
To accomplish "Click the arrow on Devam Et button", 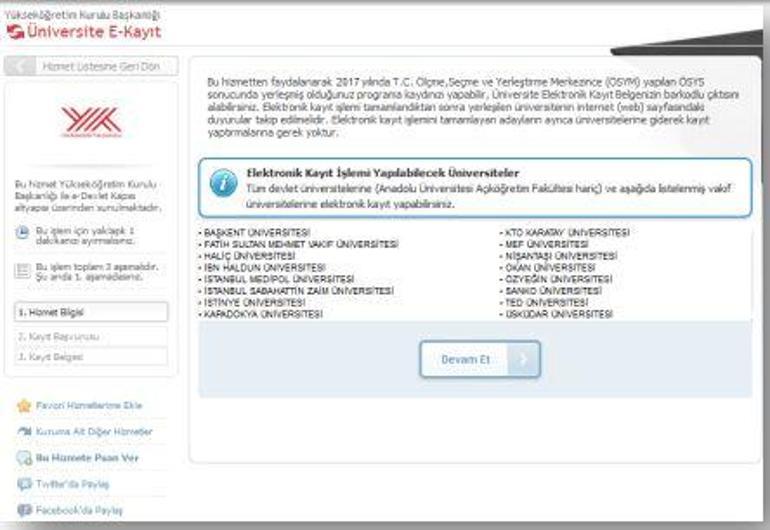I will click(523, 359).
